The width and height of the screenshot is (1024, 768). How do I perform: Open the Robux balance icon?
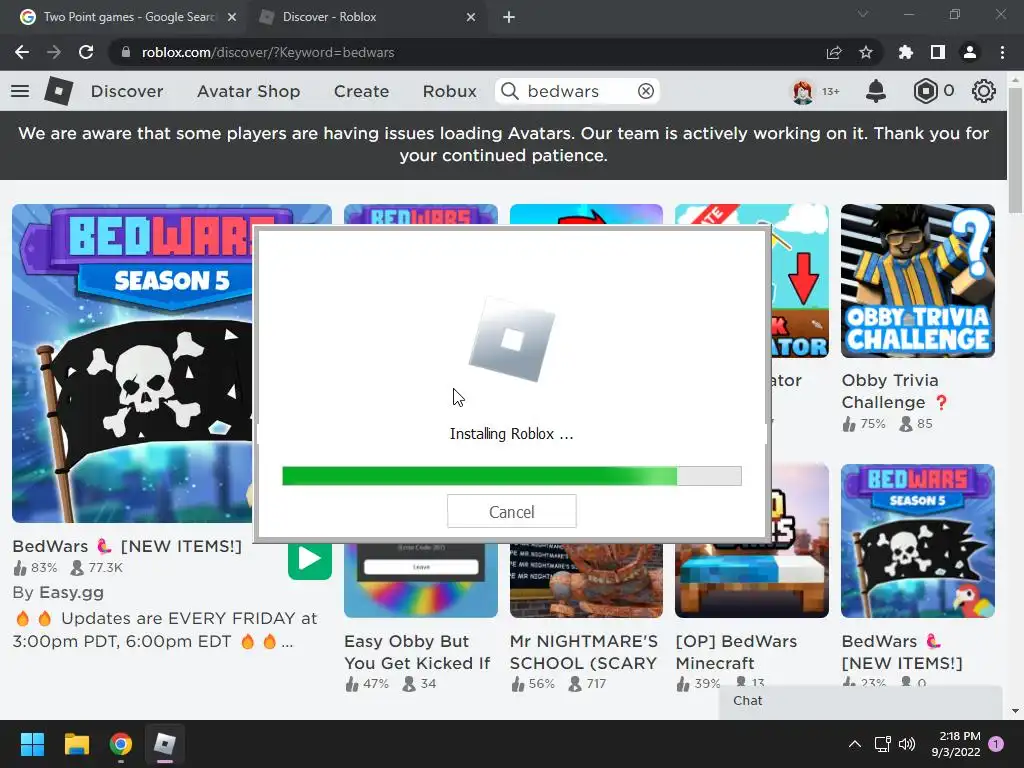(925, 91)
